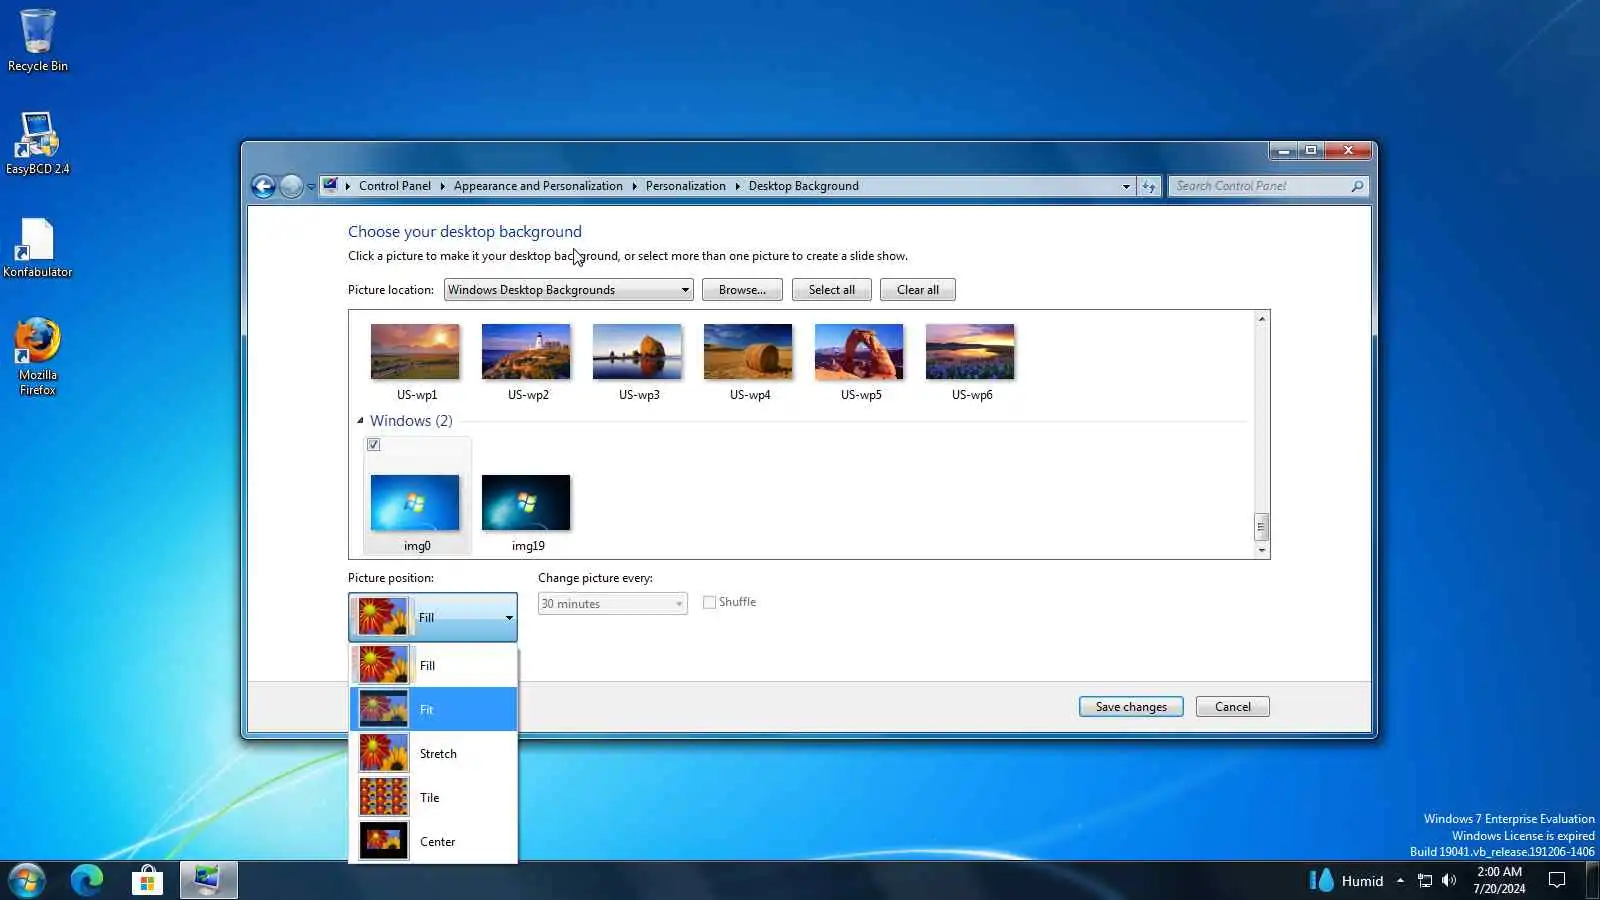Viewport: 1600px width, 900px height.
Task: Open the network tray icon
Action: [1425, 880]
